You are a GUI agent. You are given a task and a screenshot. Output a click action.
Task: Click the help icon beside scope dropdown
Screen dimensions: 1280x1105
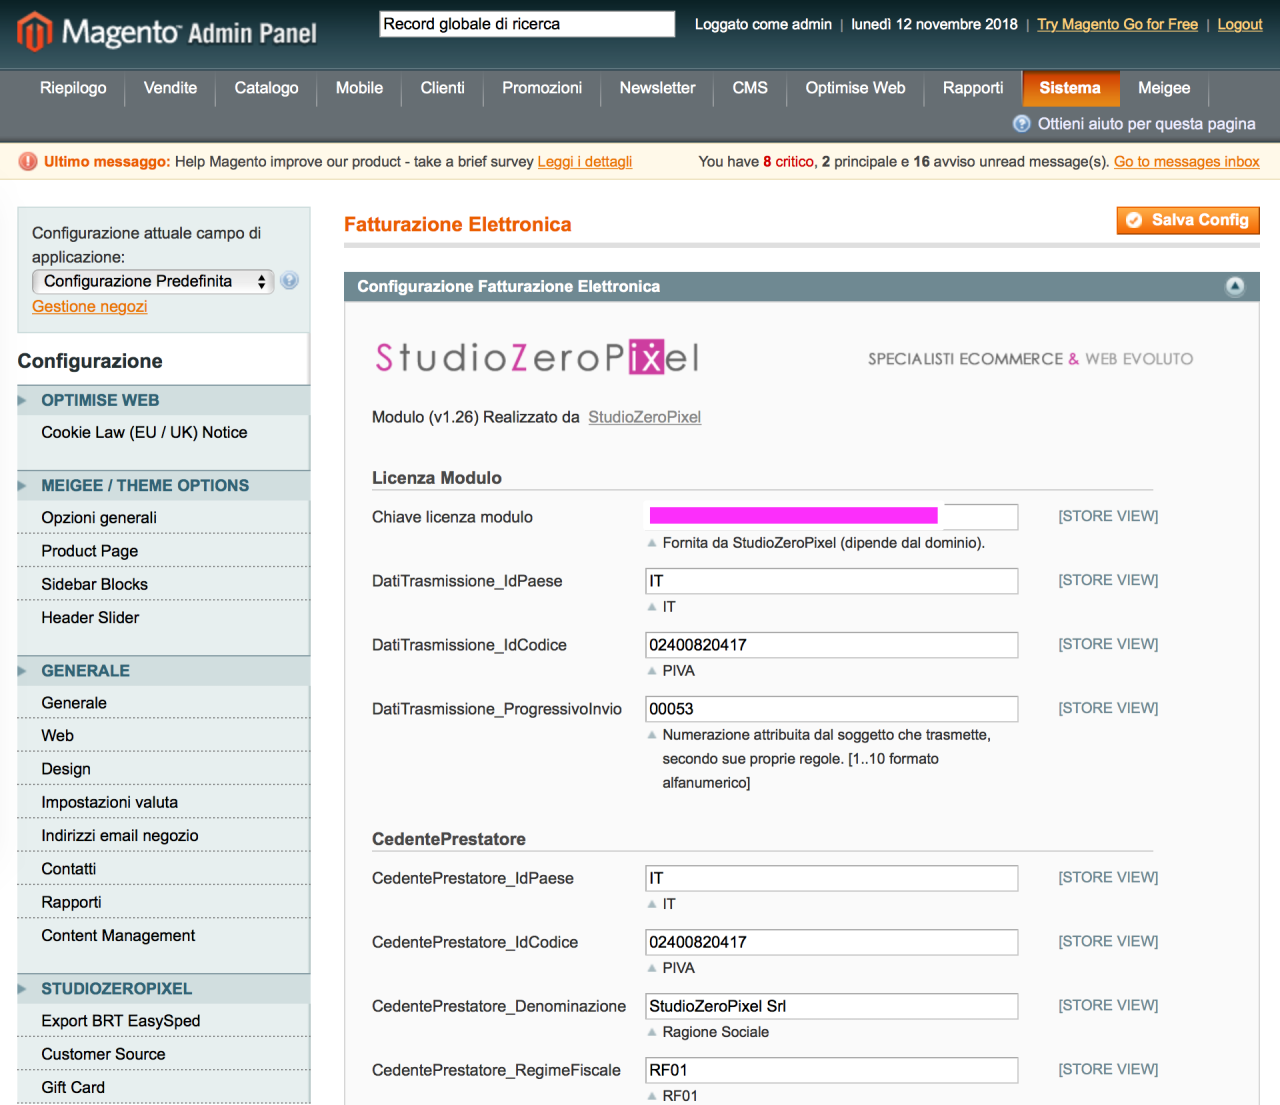(x=290, y=281)
